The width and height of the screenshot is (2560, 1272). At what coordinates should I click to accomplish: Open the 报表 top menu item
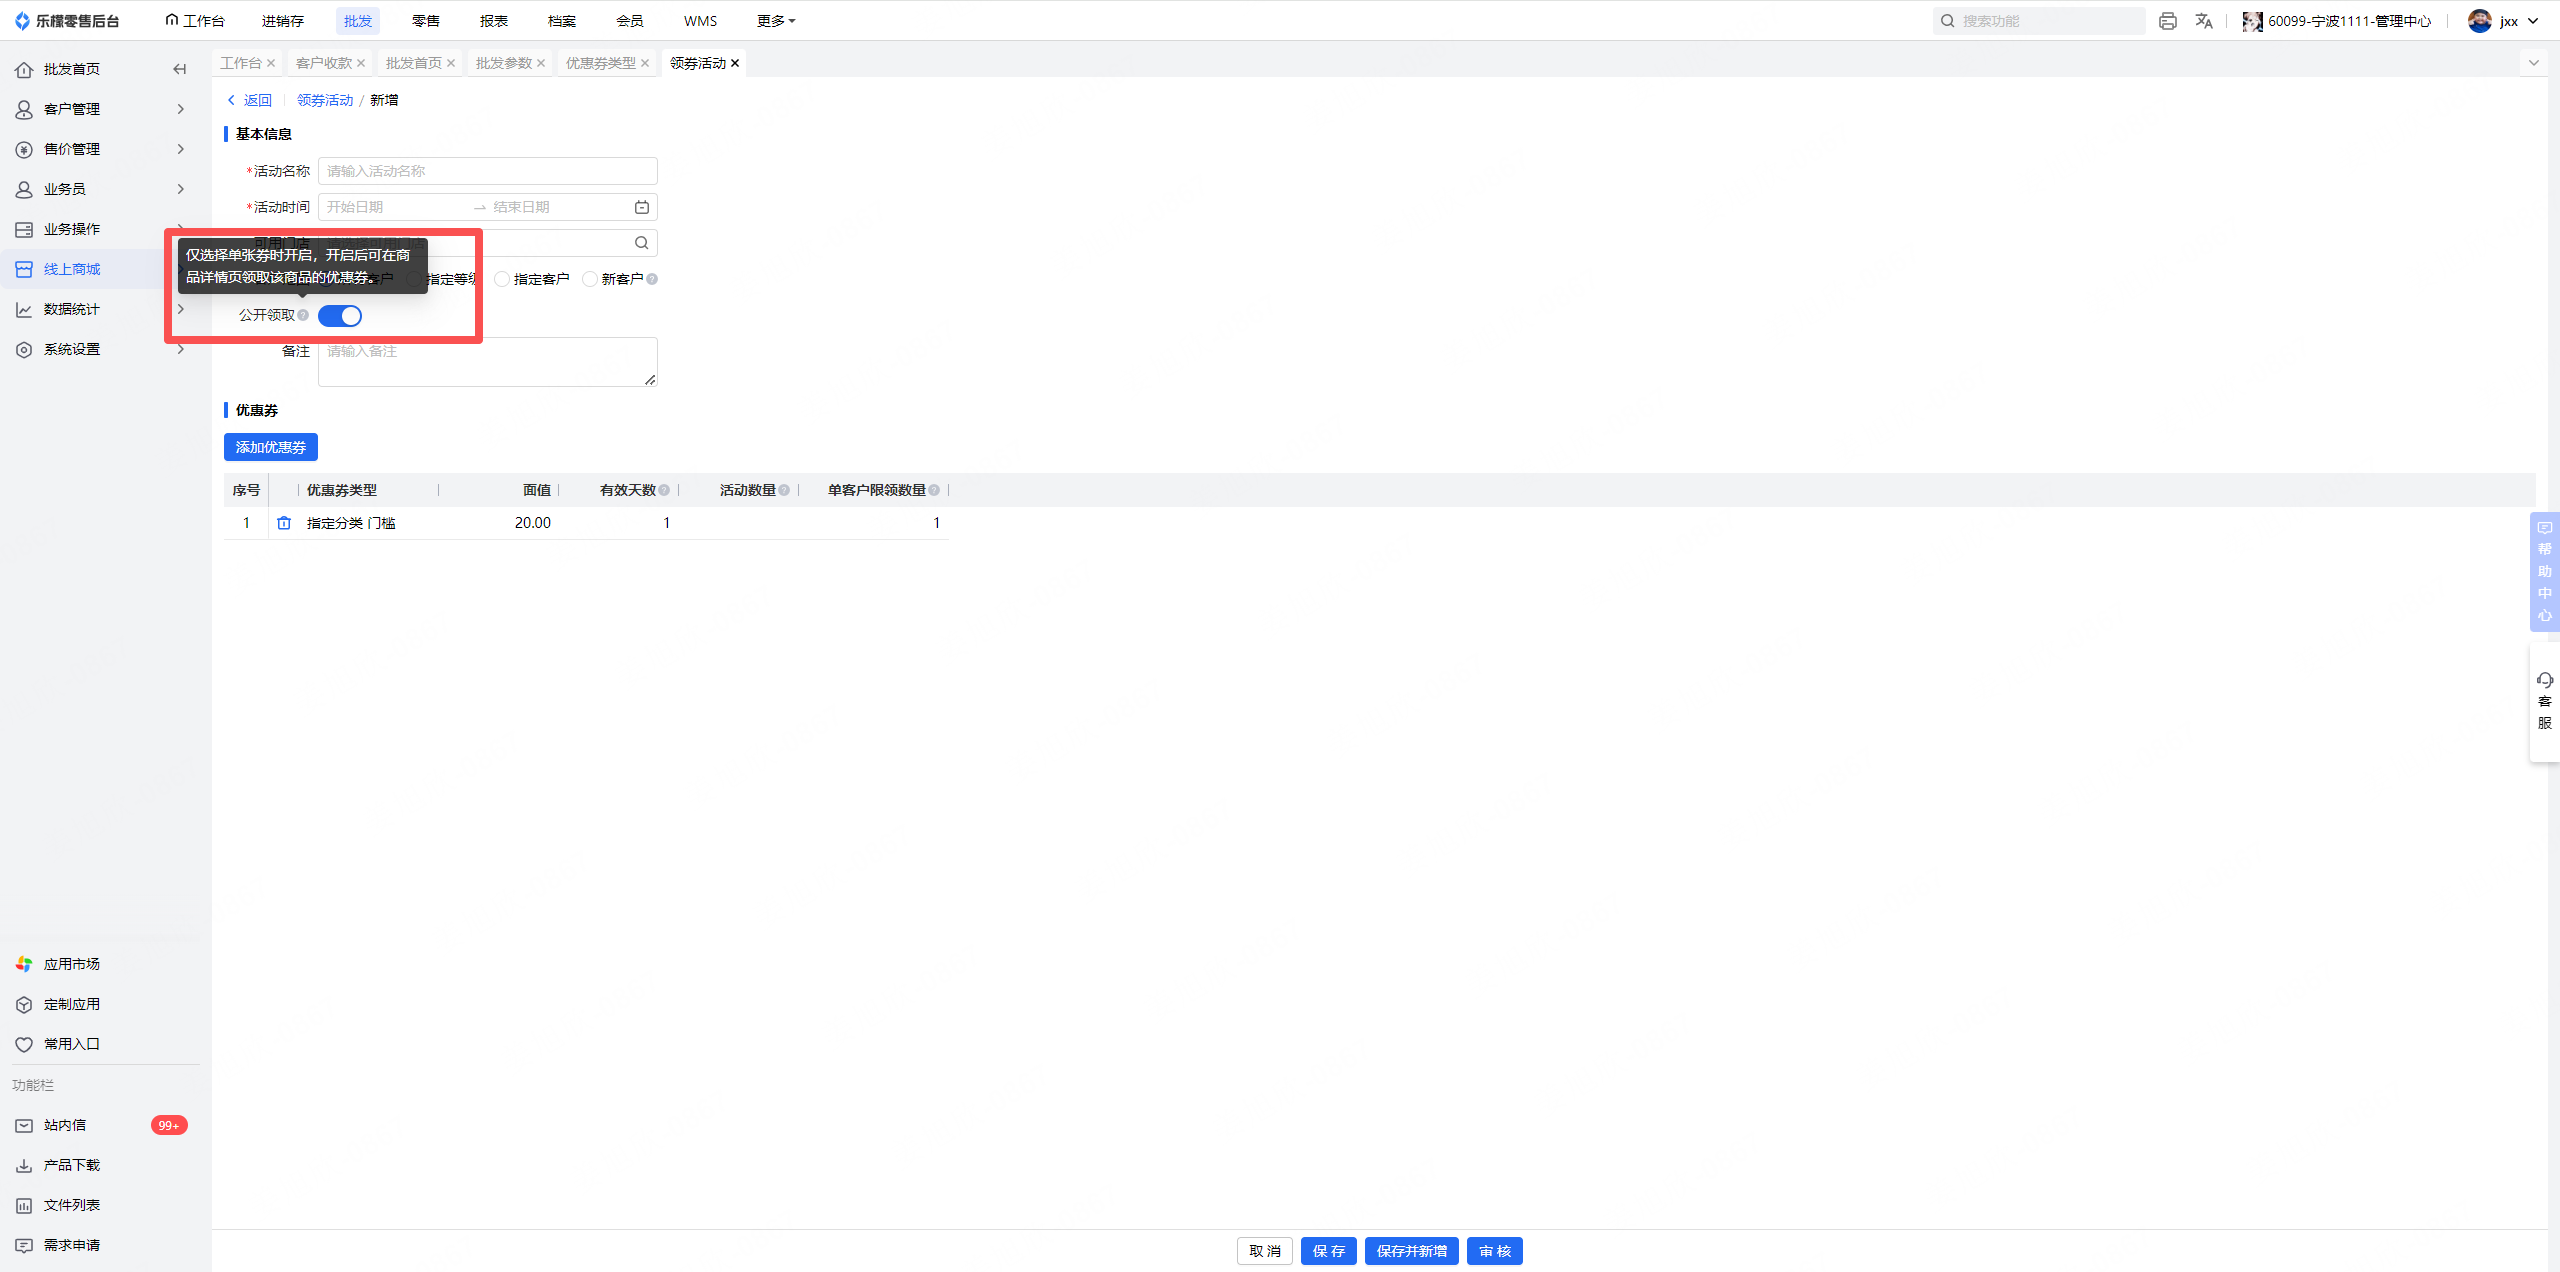494,21
